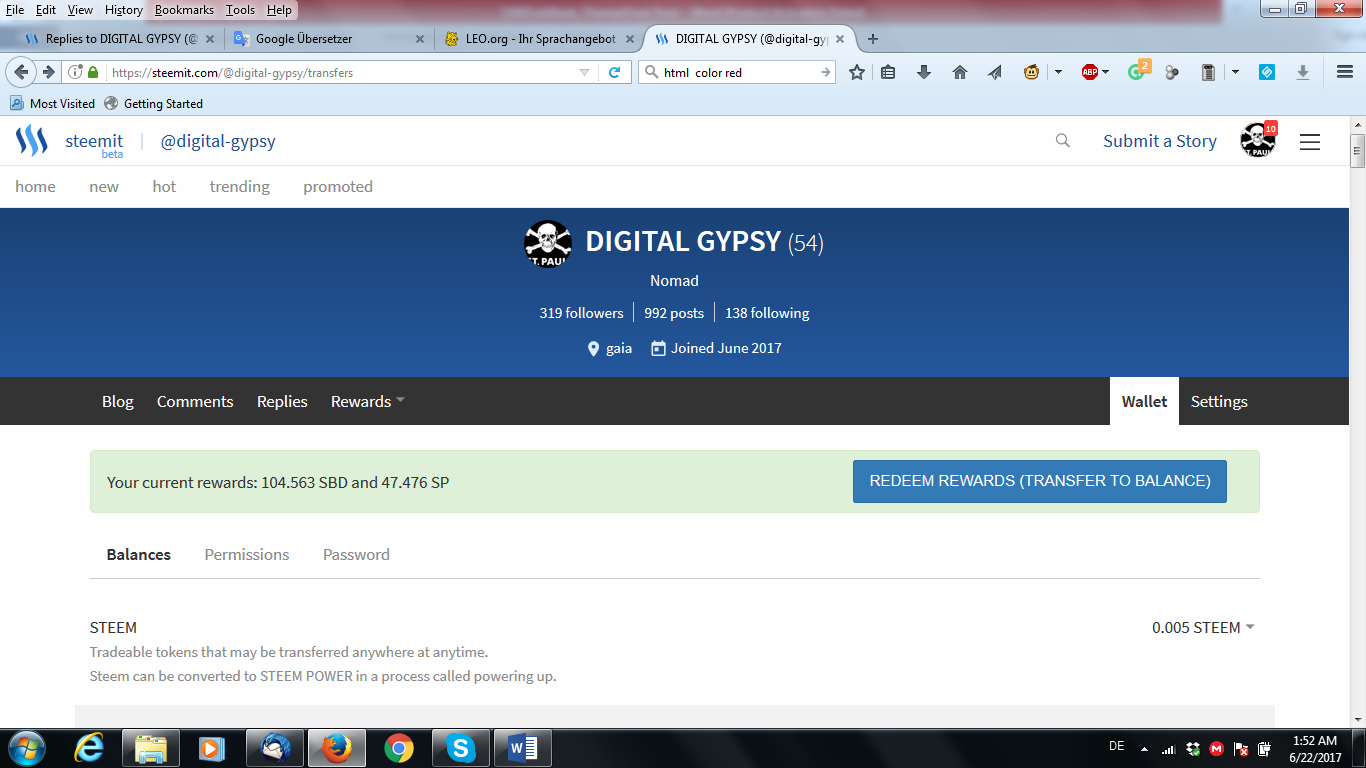
Task: Click the grey spheres extension icon
Action: (x=1172, y=72)
